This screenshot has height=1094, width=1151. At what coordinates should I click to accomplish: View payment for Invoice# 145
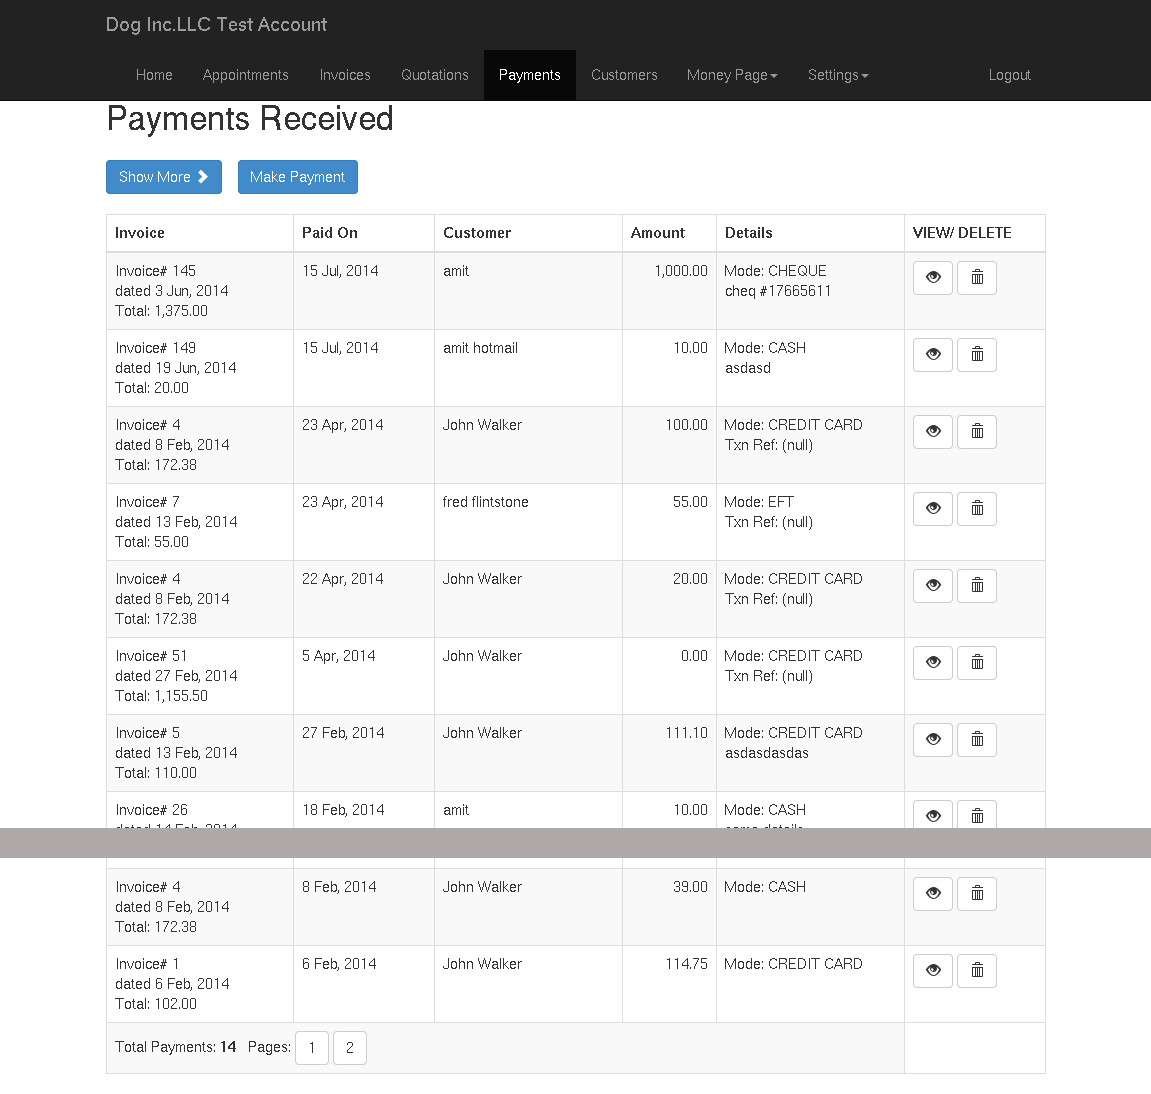pos(932,278)
